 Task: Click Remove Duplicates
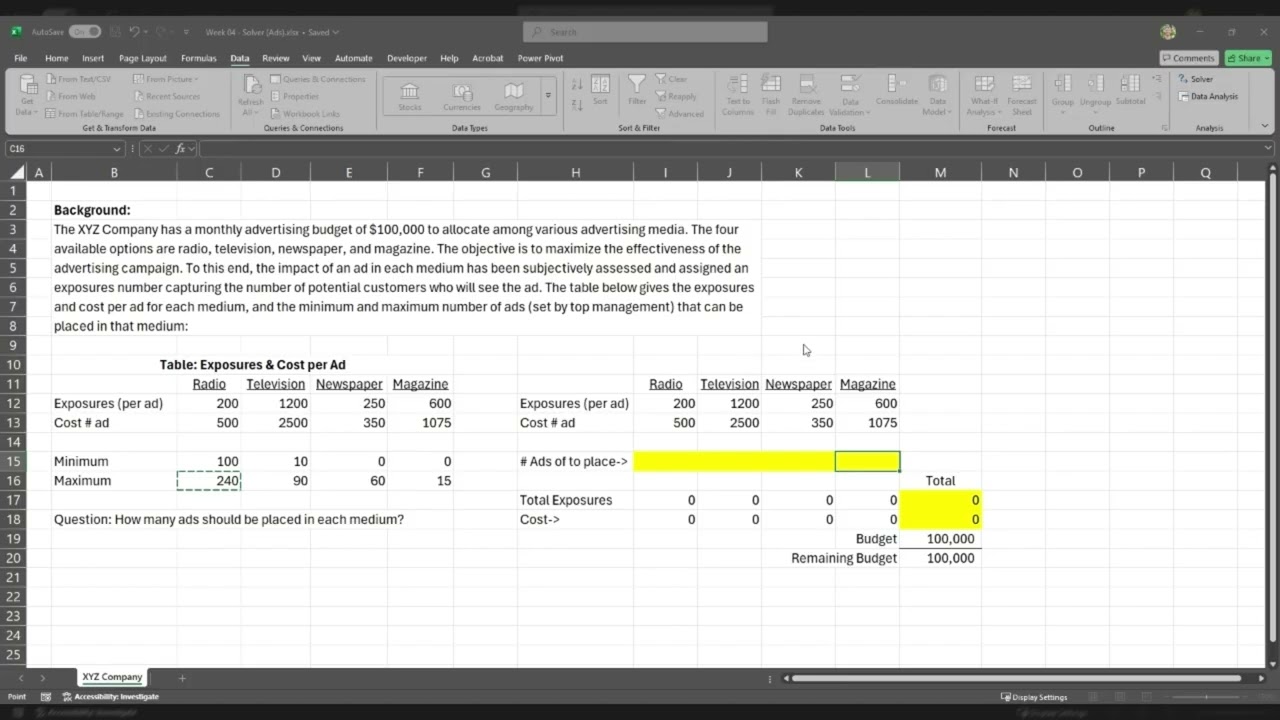pos(806,95)
